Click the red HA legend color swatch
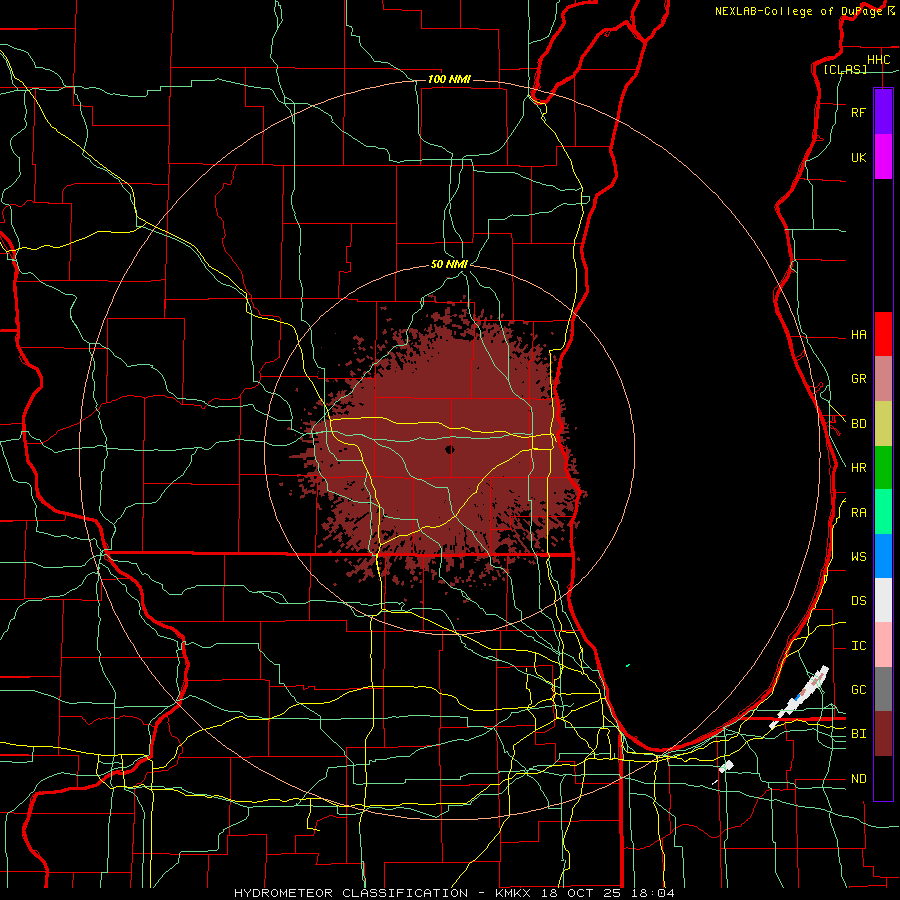This screenshot has width=900, height=900. tap(883, 334)
